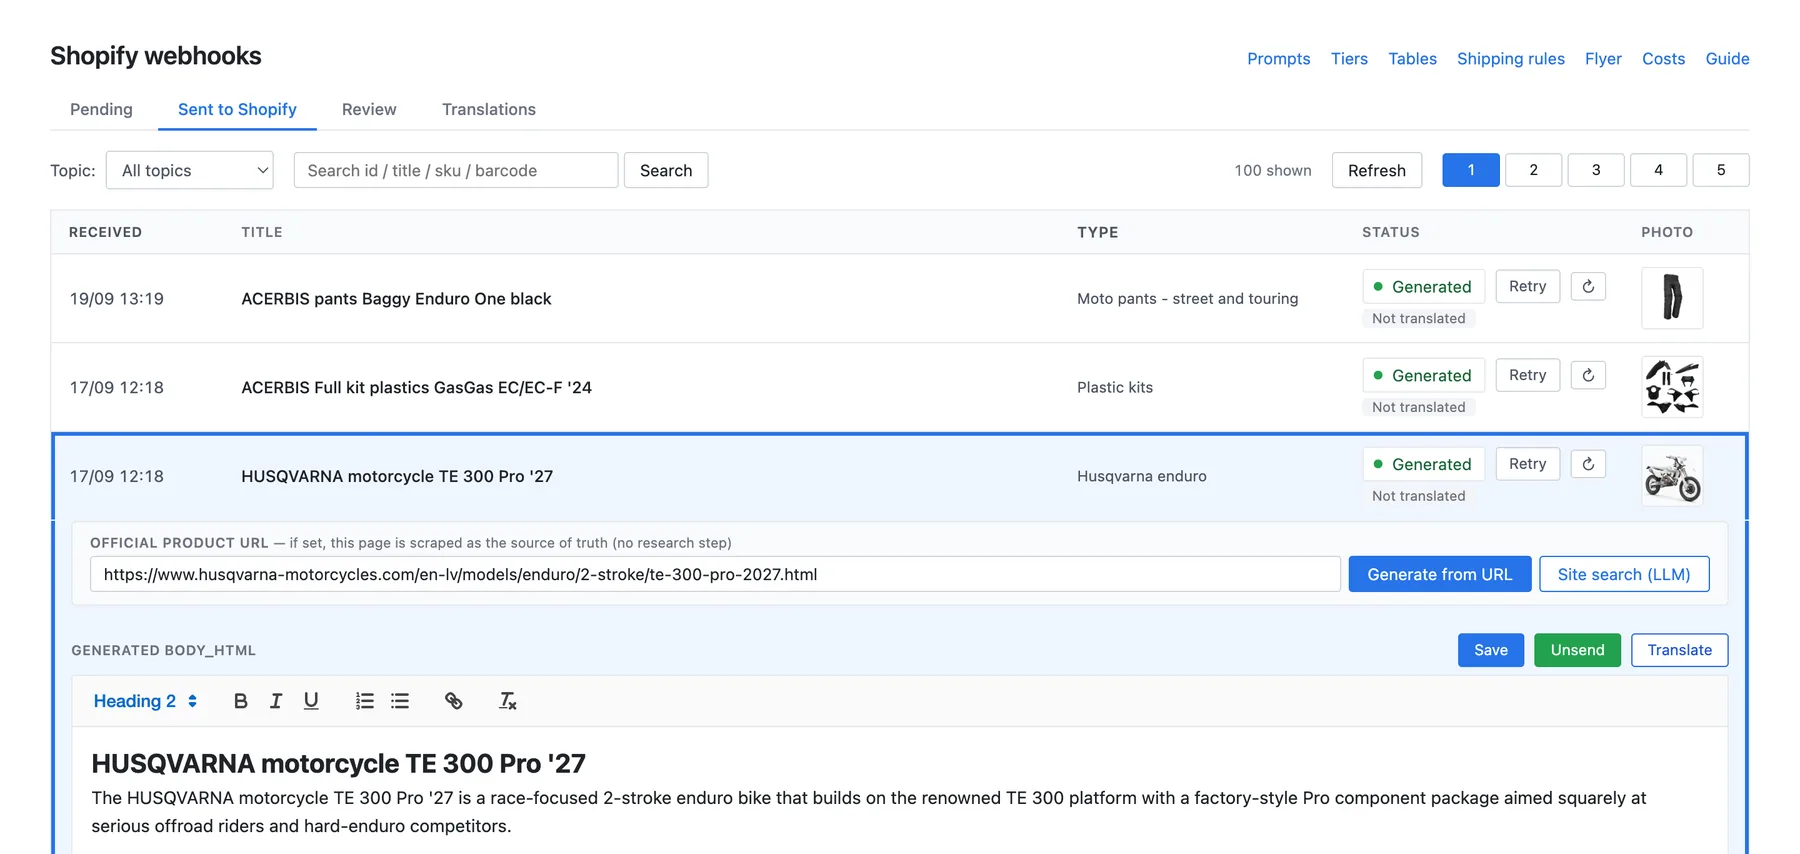Retry the ACERBIS Full kit plastics row
1800x854 pixels.
tap(1528, 375)
